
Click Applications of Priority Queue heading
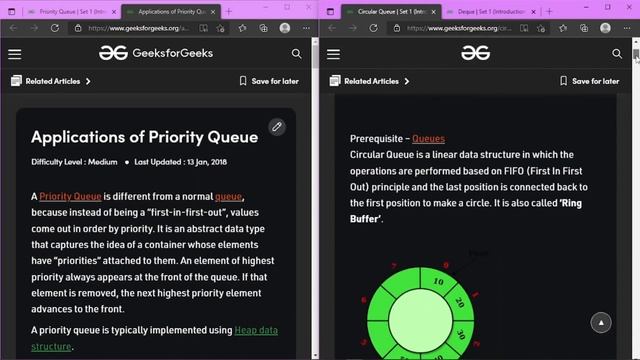pos(144,137)
